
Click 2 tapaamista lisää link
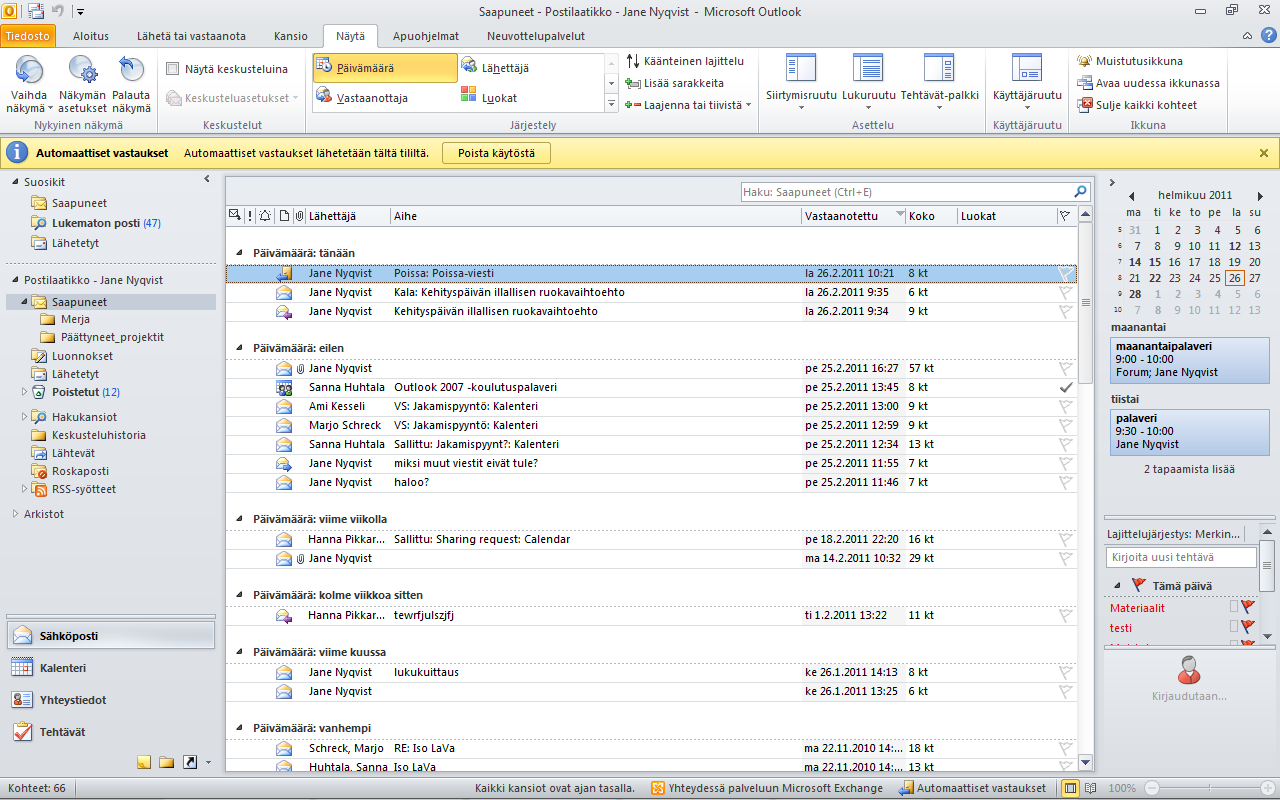pyautogui.click(x=1189, y=469)
